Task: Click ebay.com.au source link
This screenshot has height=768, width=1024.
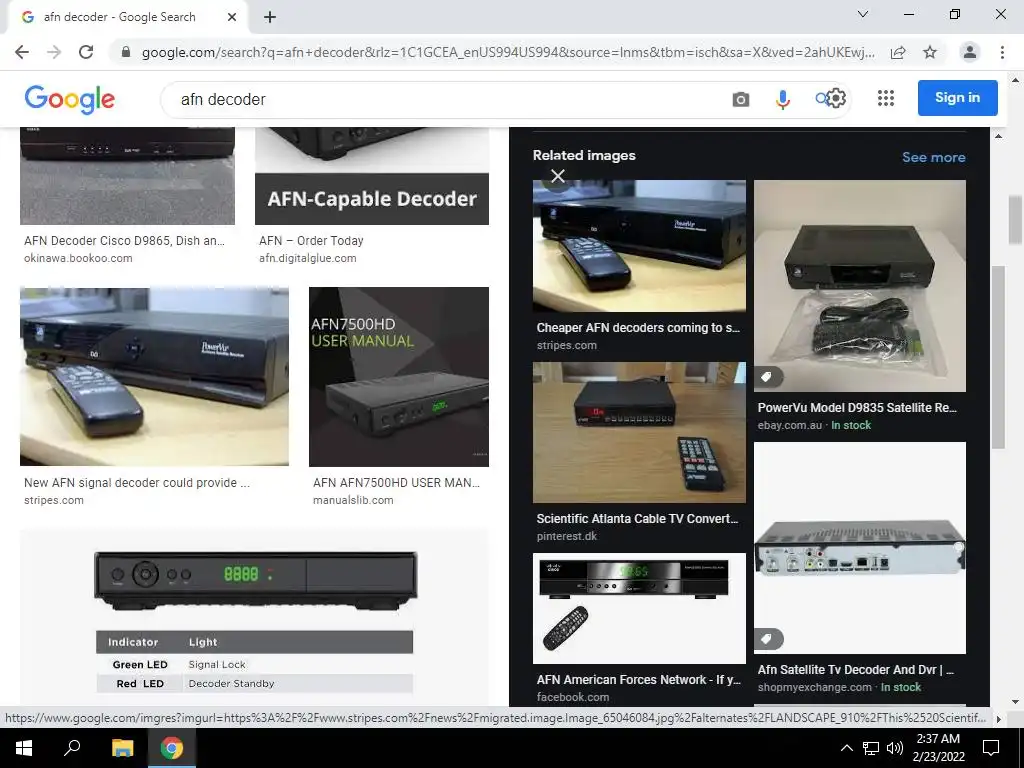Action: click(790, 425)
